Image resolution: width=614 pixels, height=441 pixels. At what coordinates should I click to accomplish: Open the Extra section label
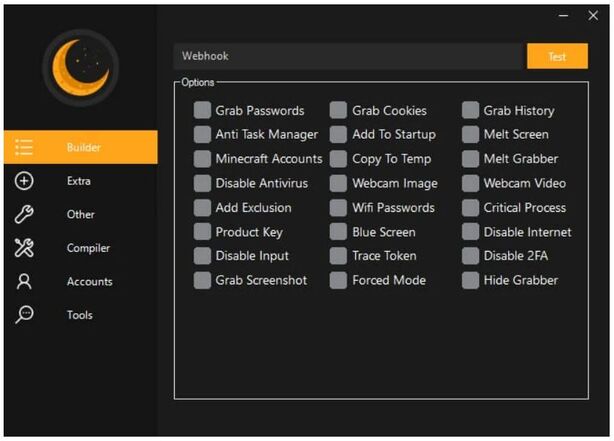[x=79, y=181]
